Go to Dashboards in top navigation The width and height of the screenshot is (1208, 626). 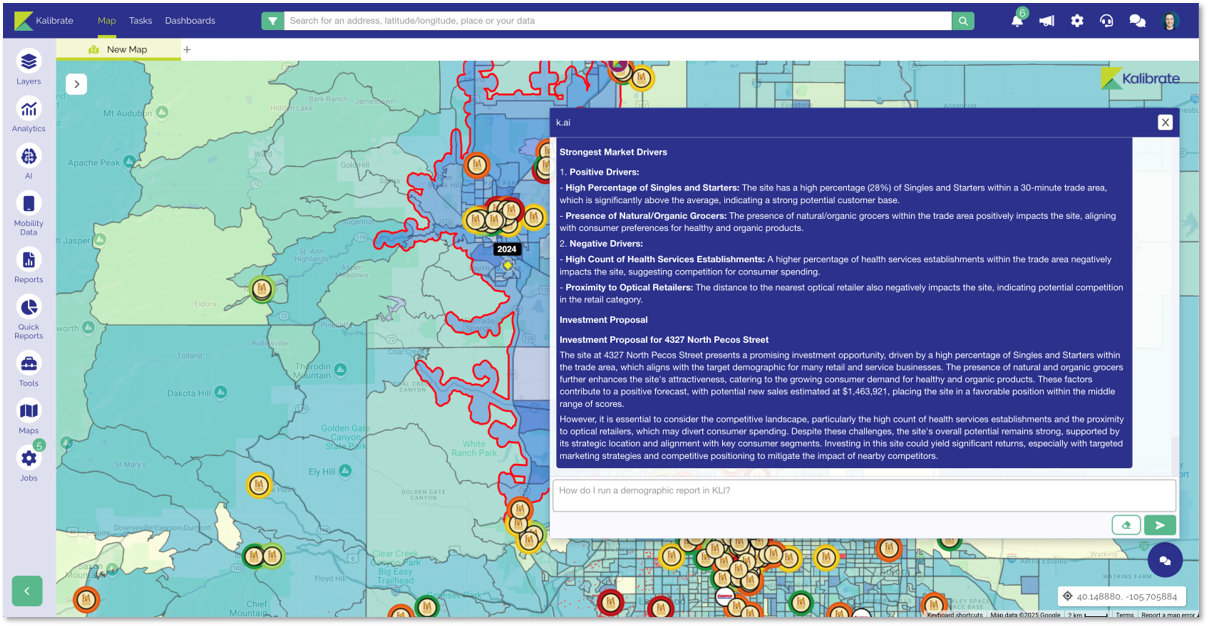[190, 21]
